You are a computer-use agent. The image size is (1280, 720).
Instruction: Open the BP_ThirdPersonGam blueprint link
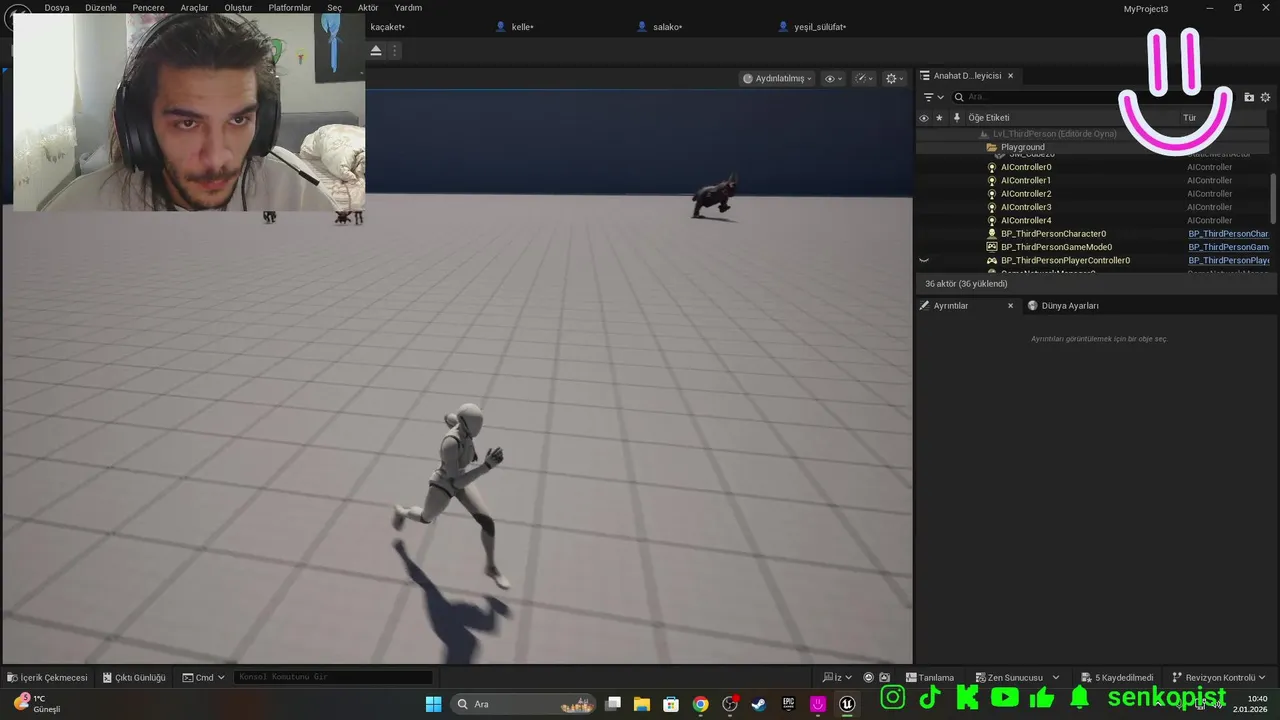pos(1228,247)
